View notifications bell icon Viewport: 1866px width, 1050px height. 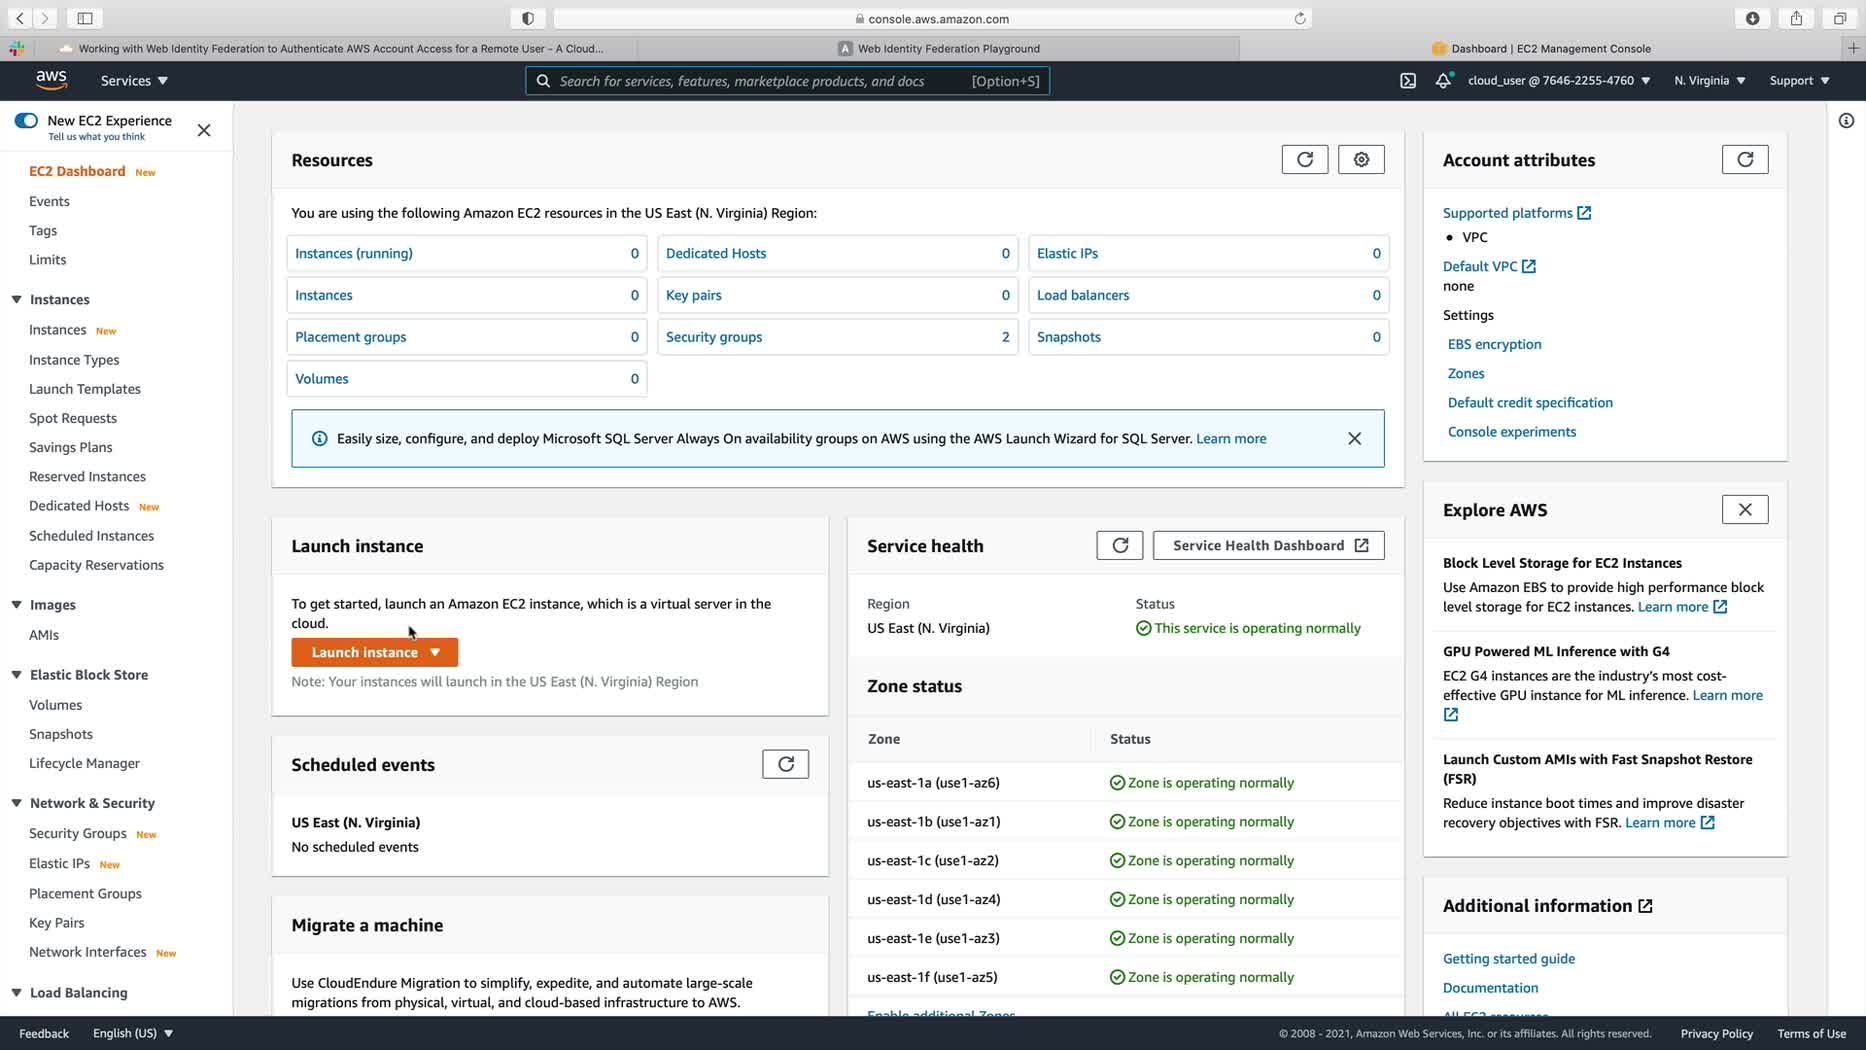pos(1443,81)
